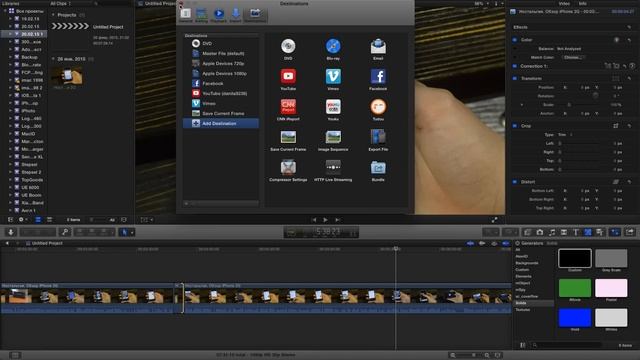The width and height of the screenshot is (640, 360).
Task: Choose the Tudou destination icon
Action: [378, 107]
